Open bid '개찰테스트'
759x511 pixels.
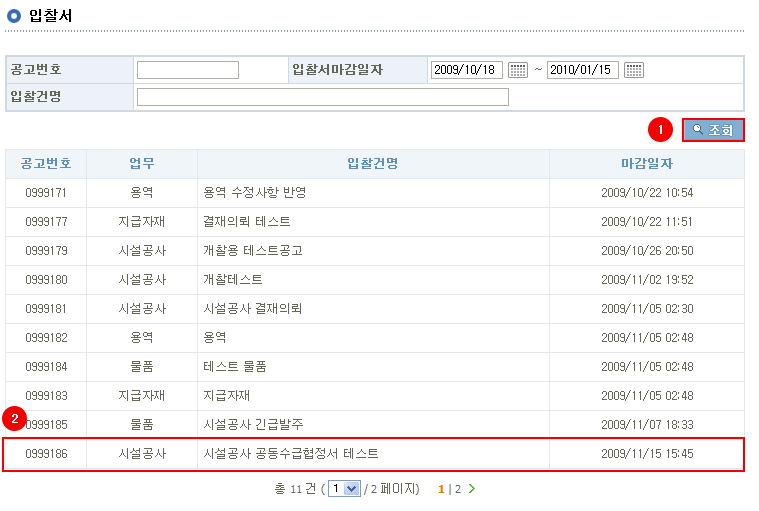[233, 280]
